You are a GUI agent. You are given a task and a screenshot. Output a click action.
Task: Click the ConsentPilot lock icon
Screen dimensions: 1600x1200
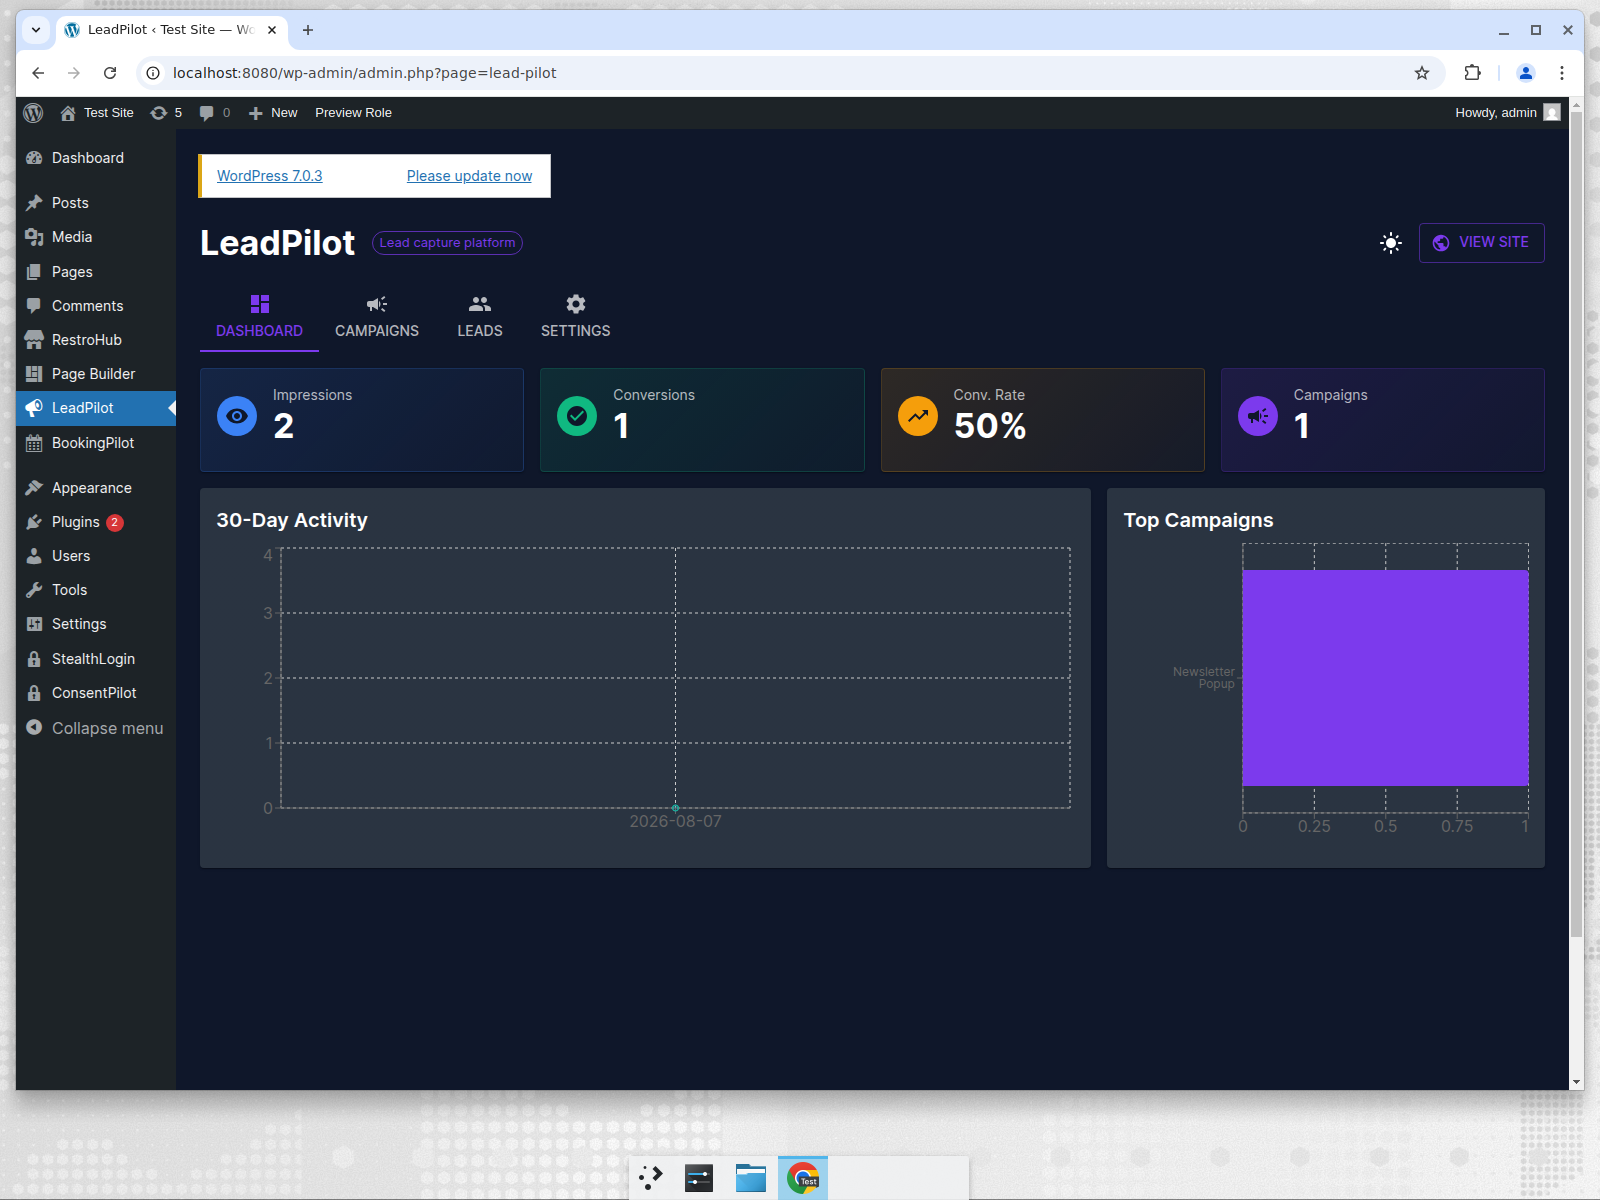tap(34, 693)
